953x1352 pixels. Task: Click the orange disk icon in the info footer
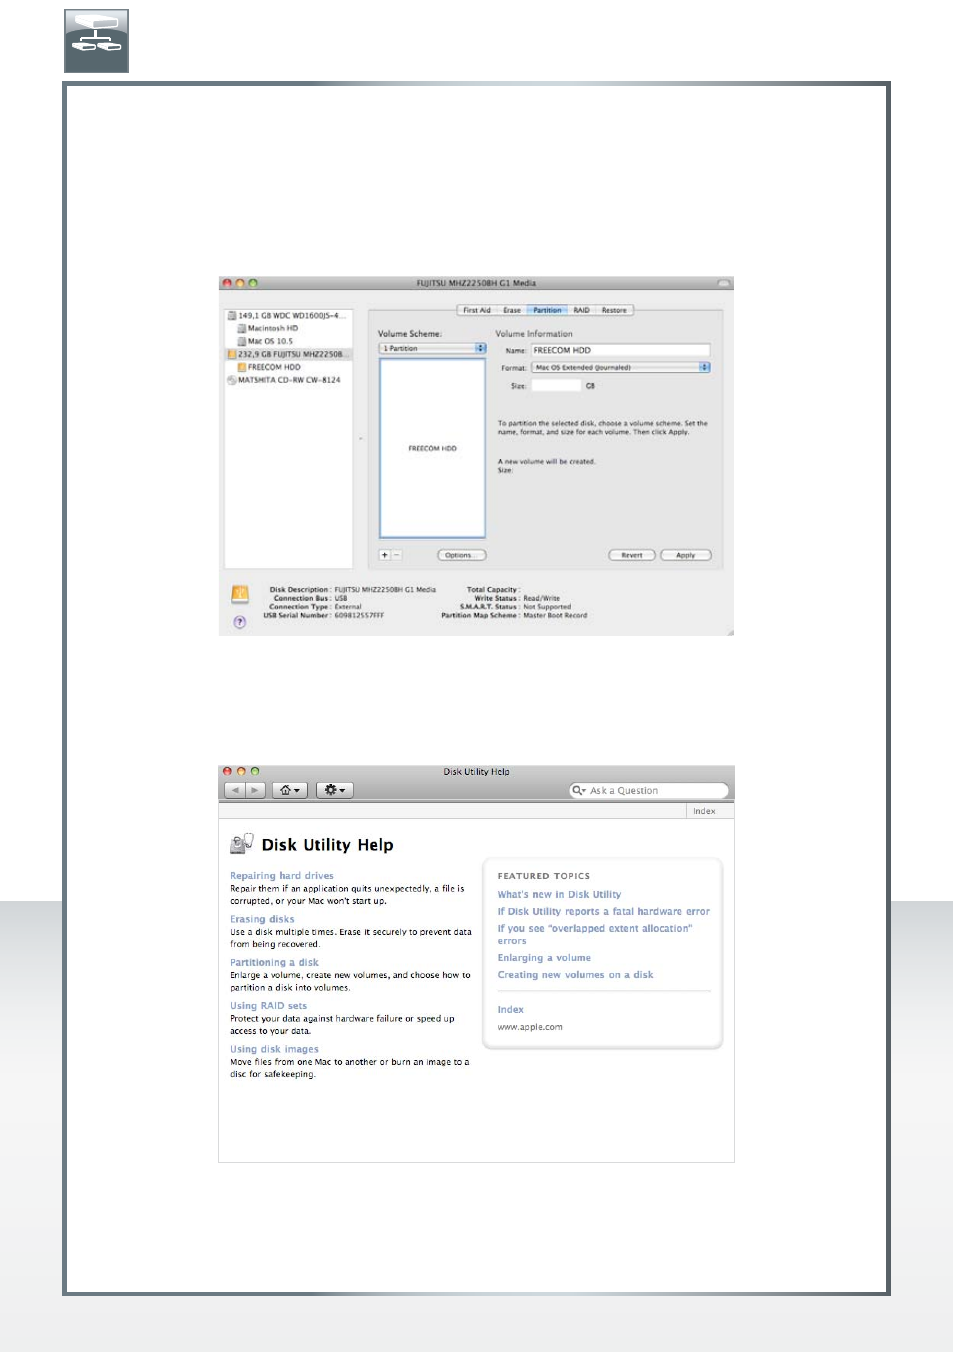(240, 595)
